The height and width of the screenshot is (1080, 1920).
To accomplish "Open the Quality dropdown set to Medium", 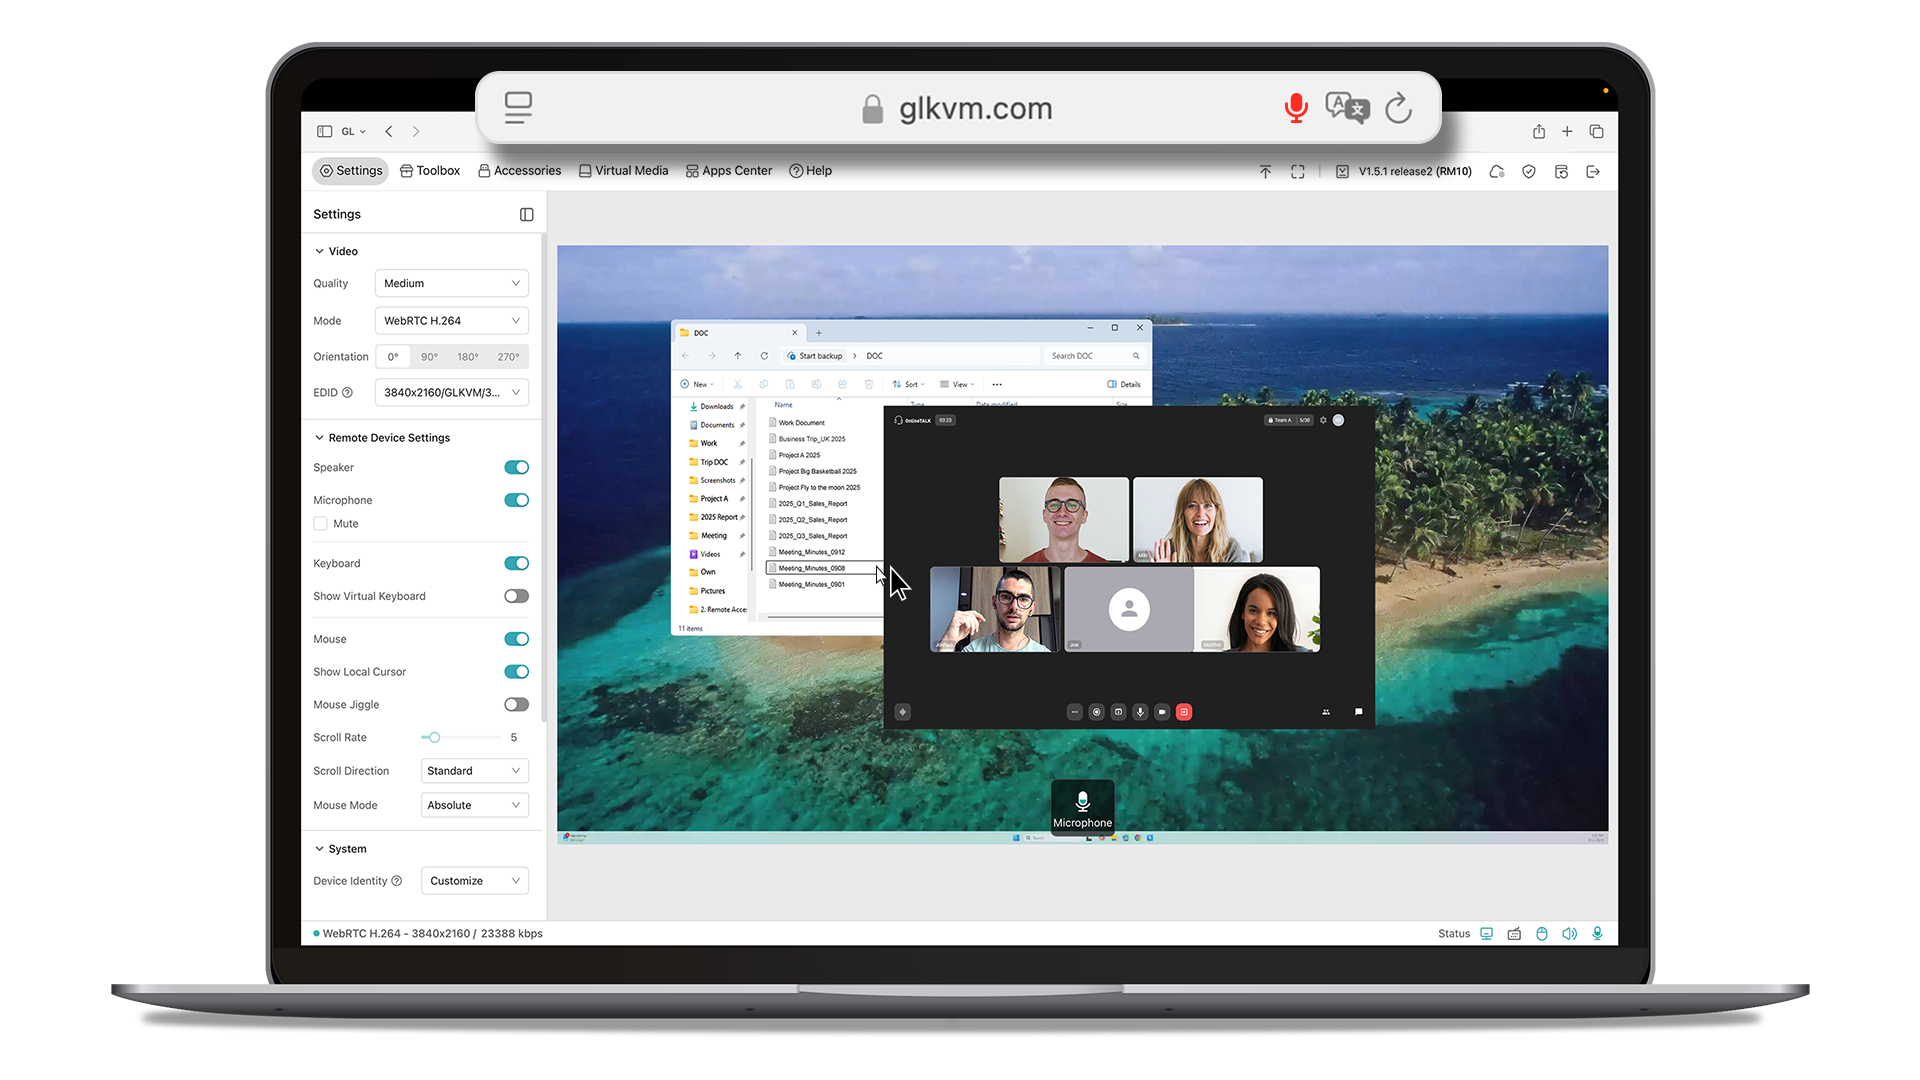I will tap(451, 283).
